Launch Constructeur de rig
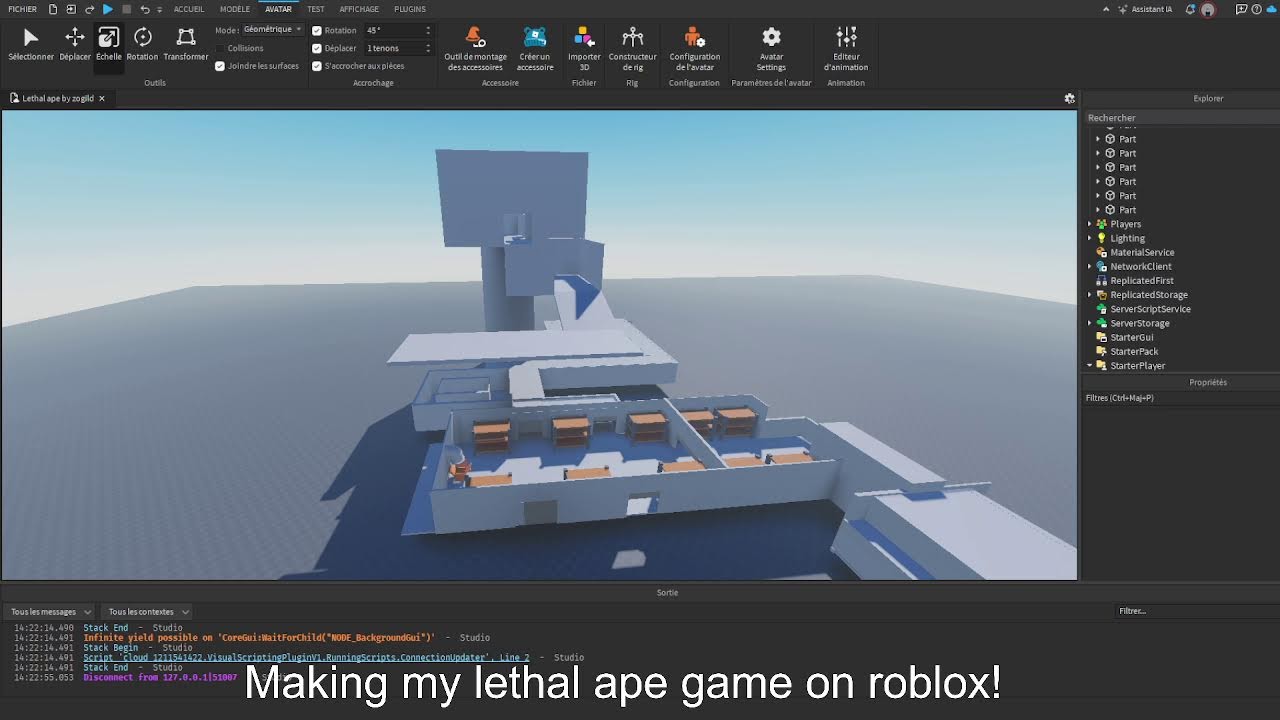The image size is (1280, 720). coord(632,49)
